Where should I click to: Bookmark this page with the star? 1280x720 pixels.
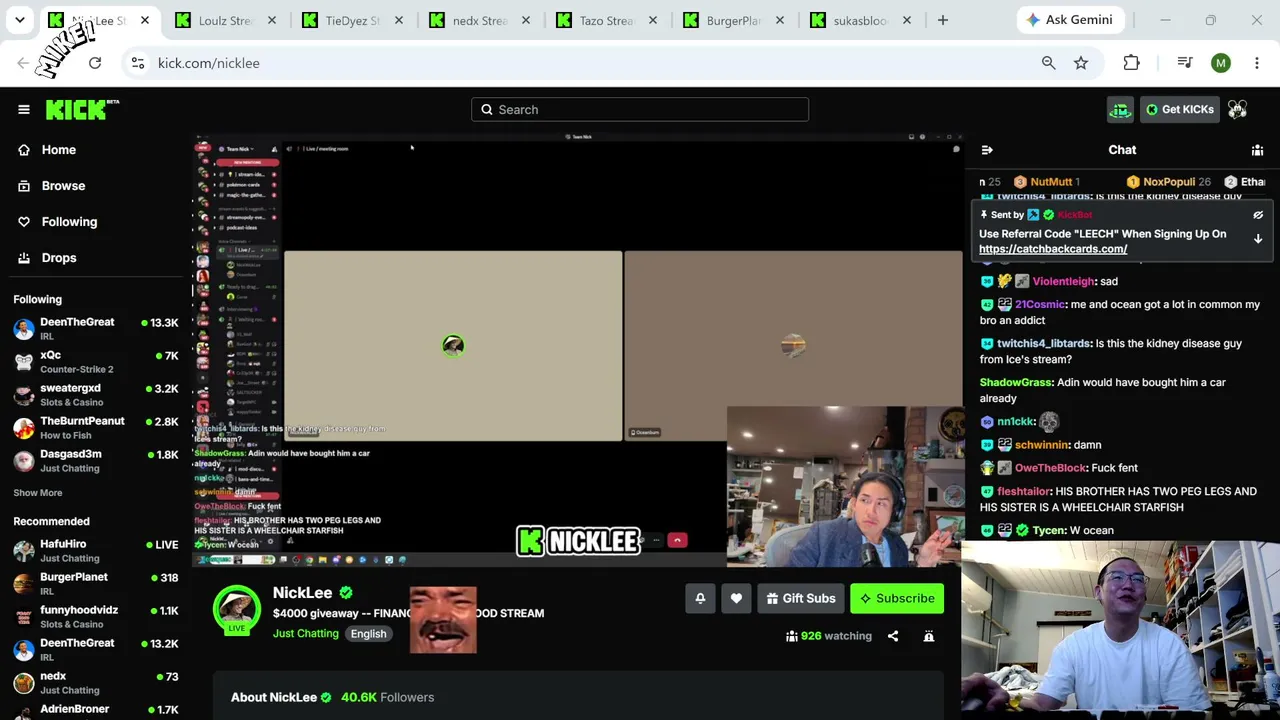tap(1081, 63)
